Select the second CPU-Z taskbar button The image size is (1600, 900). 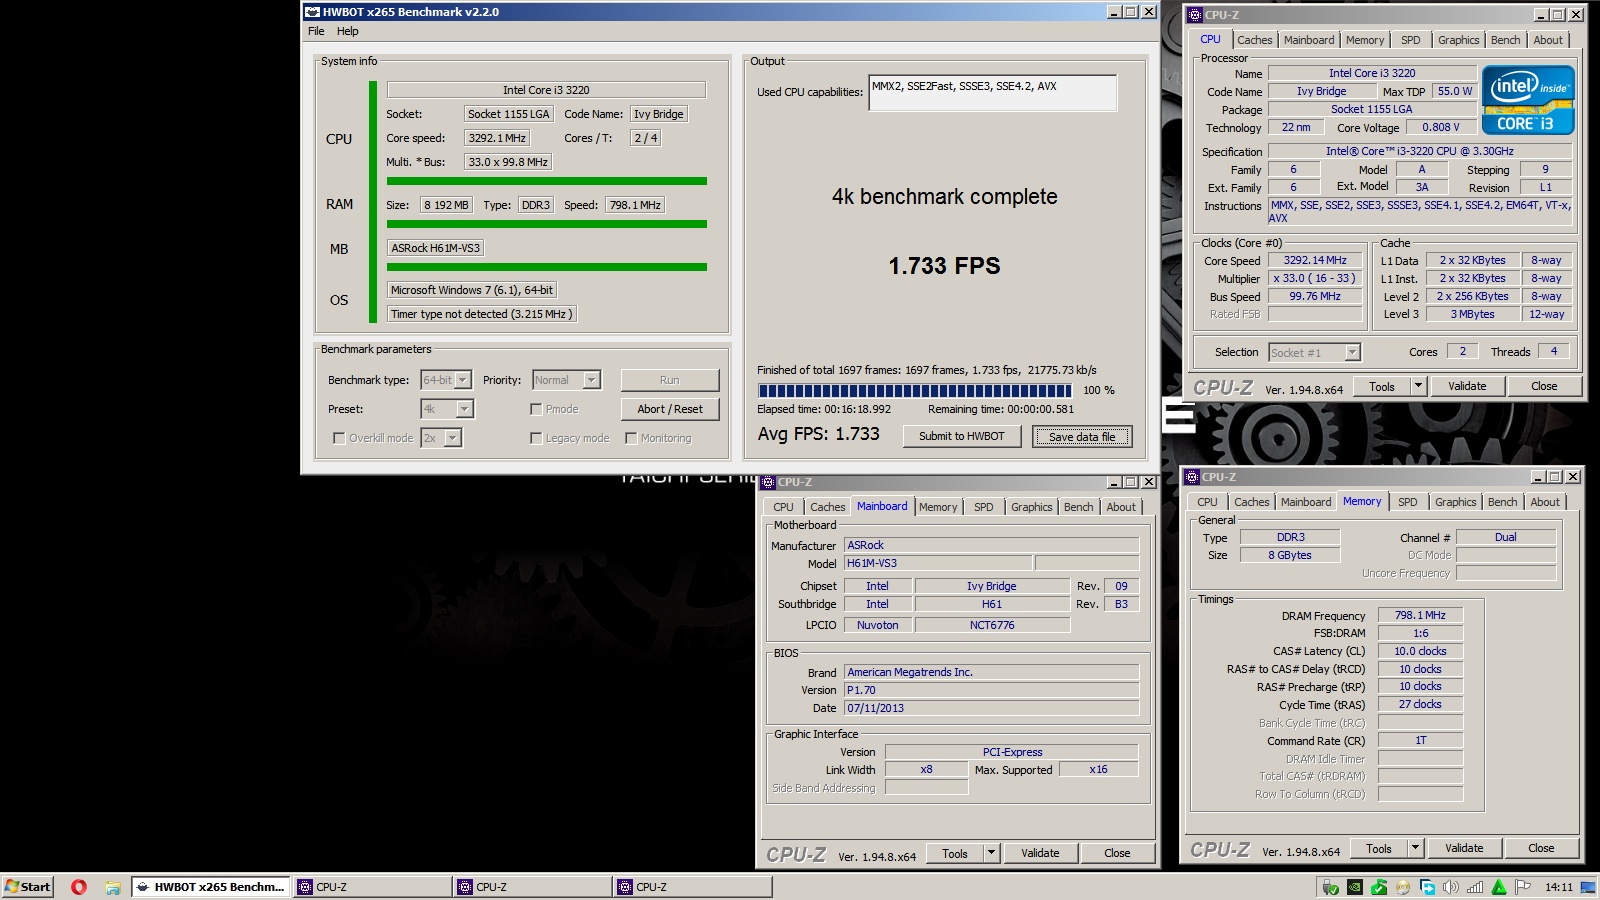pos(531,887)
